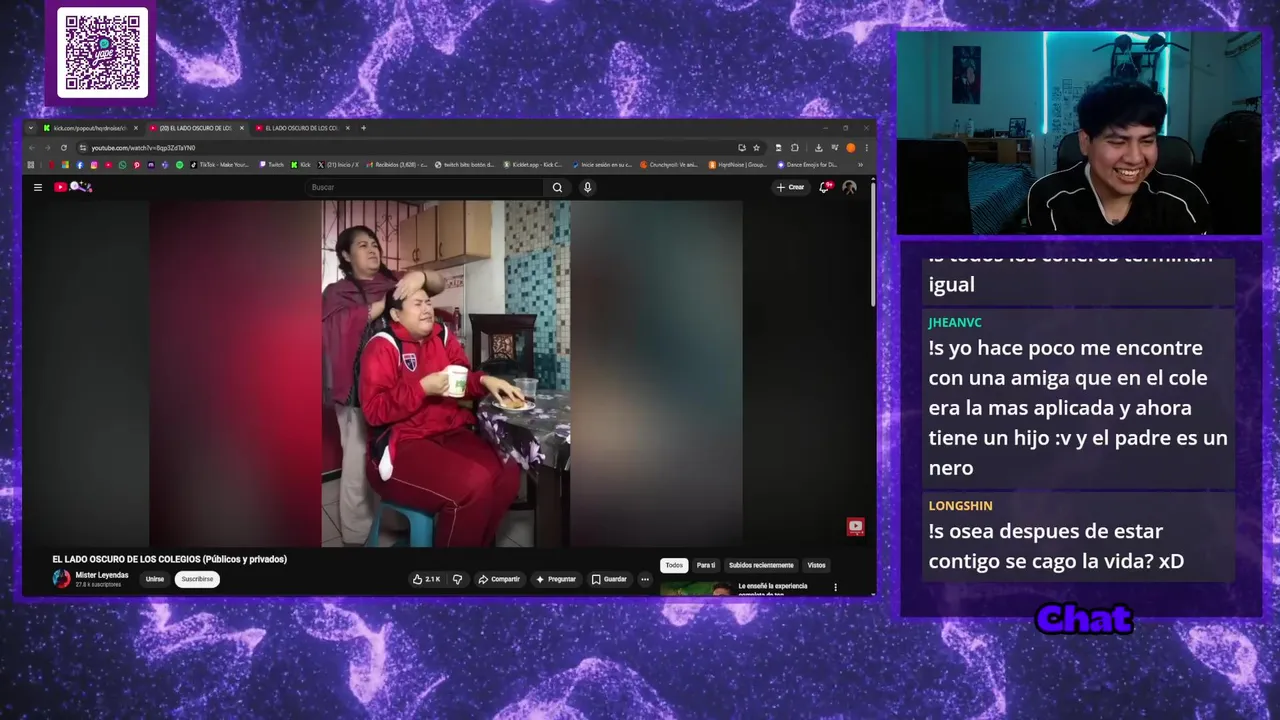Switch to the kick.com popout tab
This screenshot has width=1280, height=720.
[91, 128]
